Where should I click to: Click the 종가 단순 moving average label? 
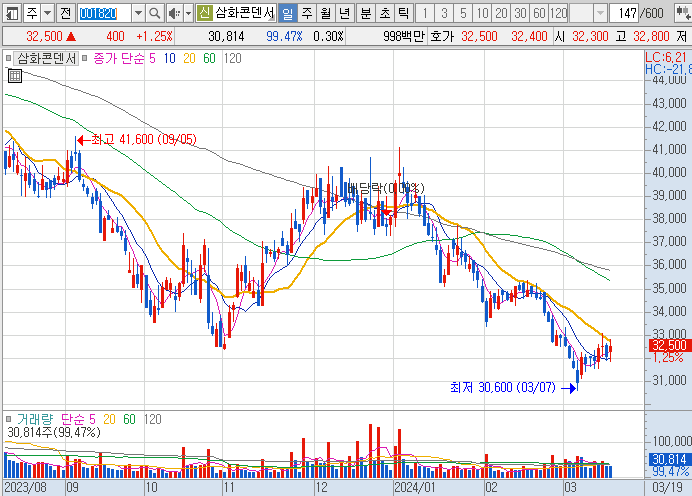119,58
